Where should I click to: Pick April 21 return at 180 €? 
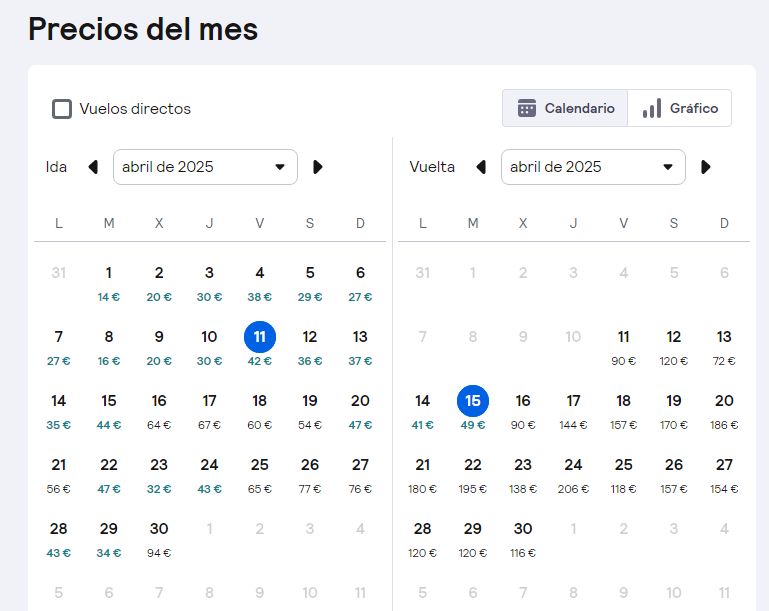point(422,476)
